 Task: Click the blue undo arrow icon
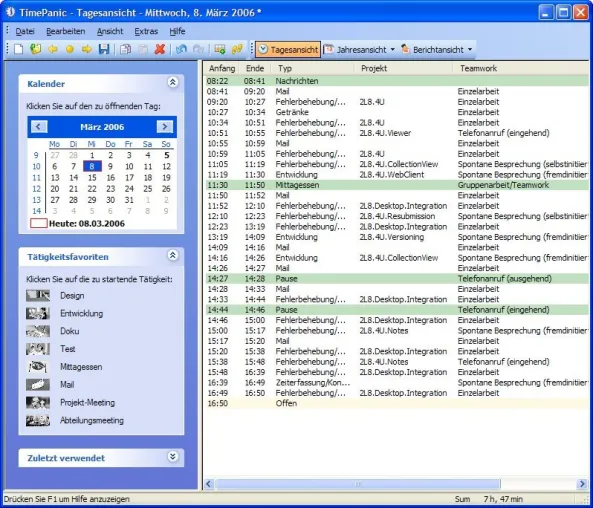[x=181, y=50]
